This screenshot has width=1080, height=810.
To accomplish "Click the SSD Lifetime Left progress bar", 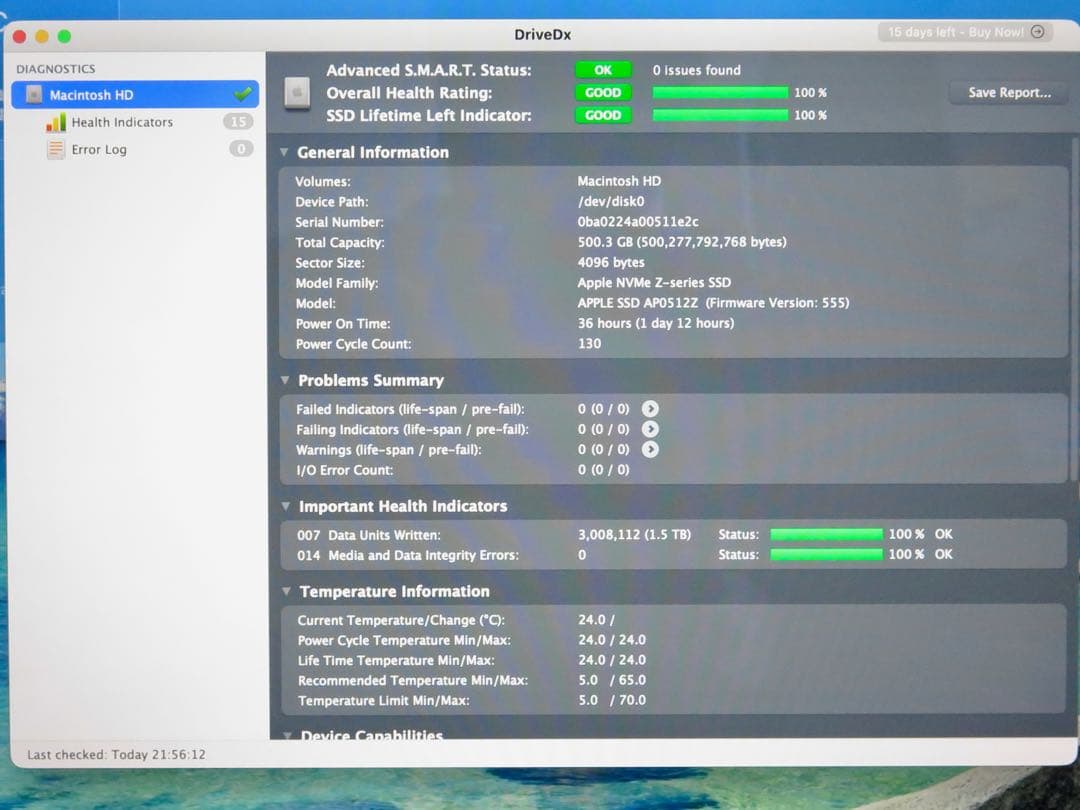I will [720, 115].
